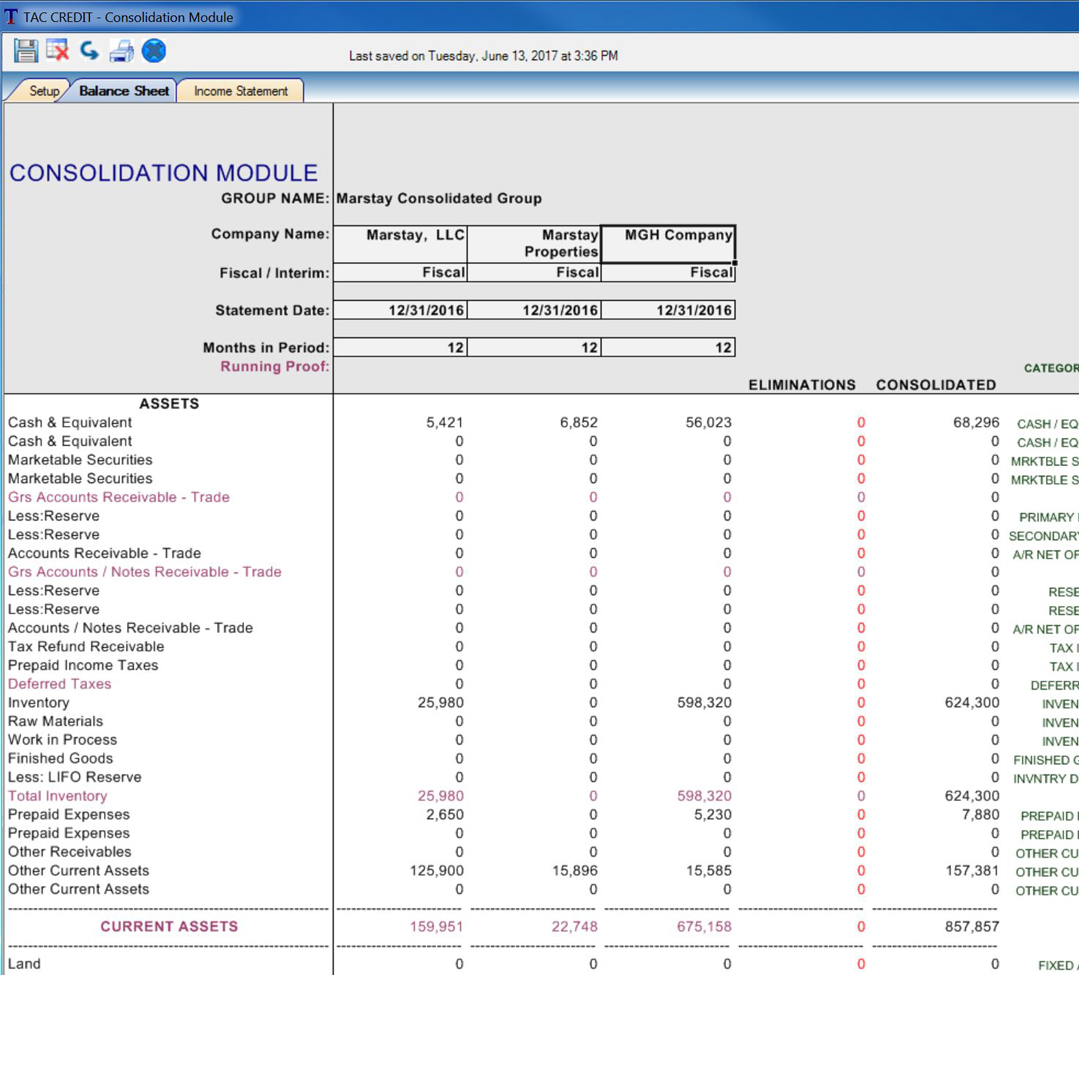Click the Fiscal cell under Marstay, LLC

(x=400, y=273)
